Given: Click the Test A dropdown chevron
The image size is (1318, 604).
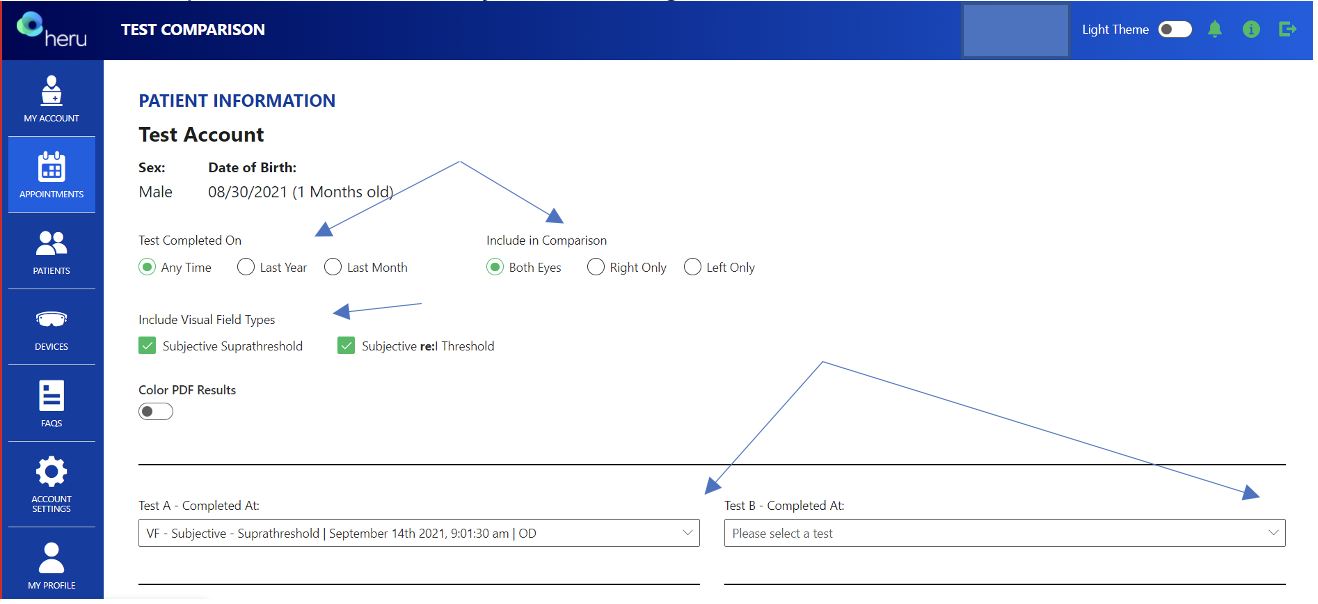Looking at the screenshot, I should click(x=688, y=533).
